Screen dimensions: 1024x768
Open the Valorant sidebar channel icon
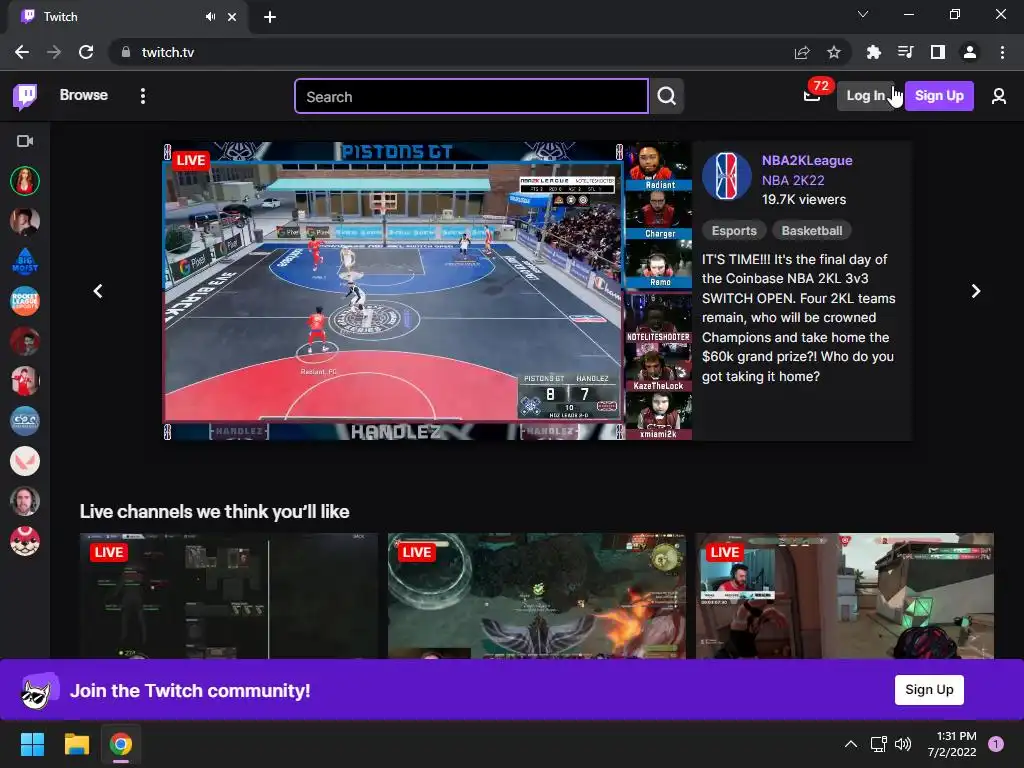(25, 461)
